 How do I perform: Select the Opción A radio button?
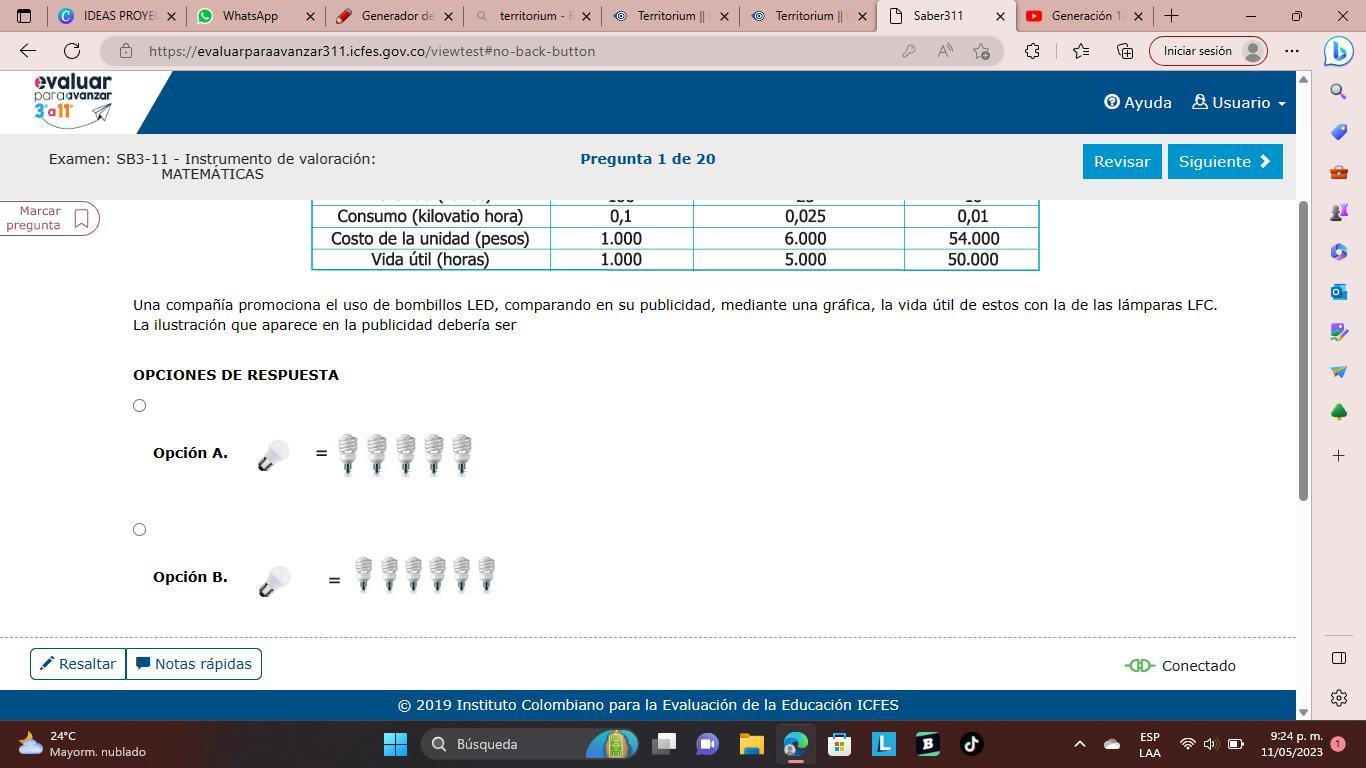(140, 406)
